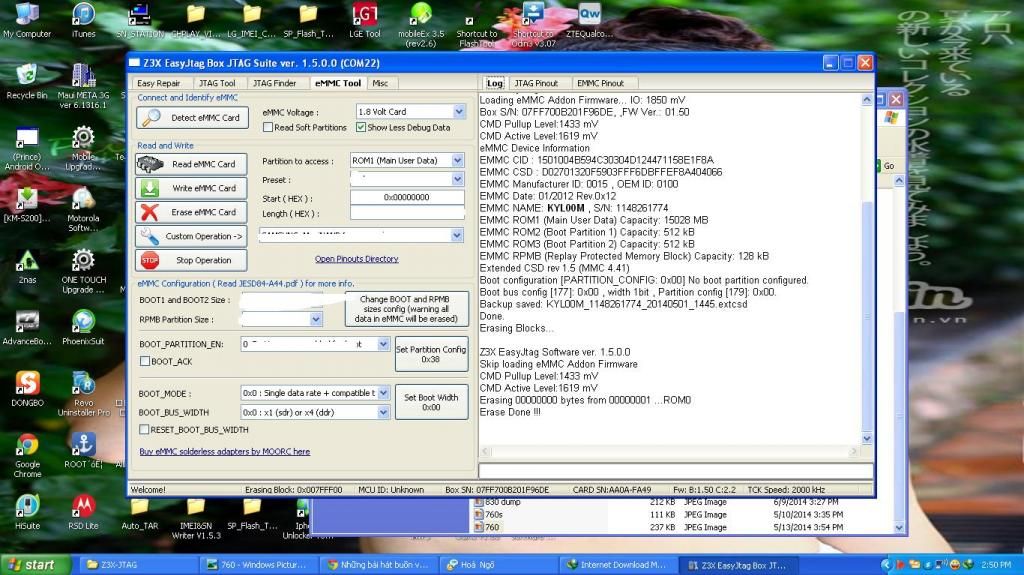Click log vertical scrollbar down arrow
Screen dimensions: 1024x575
[x=867, y=438]
